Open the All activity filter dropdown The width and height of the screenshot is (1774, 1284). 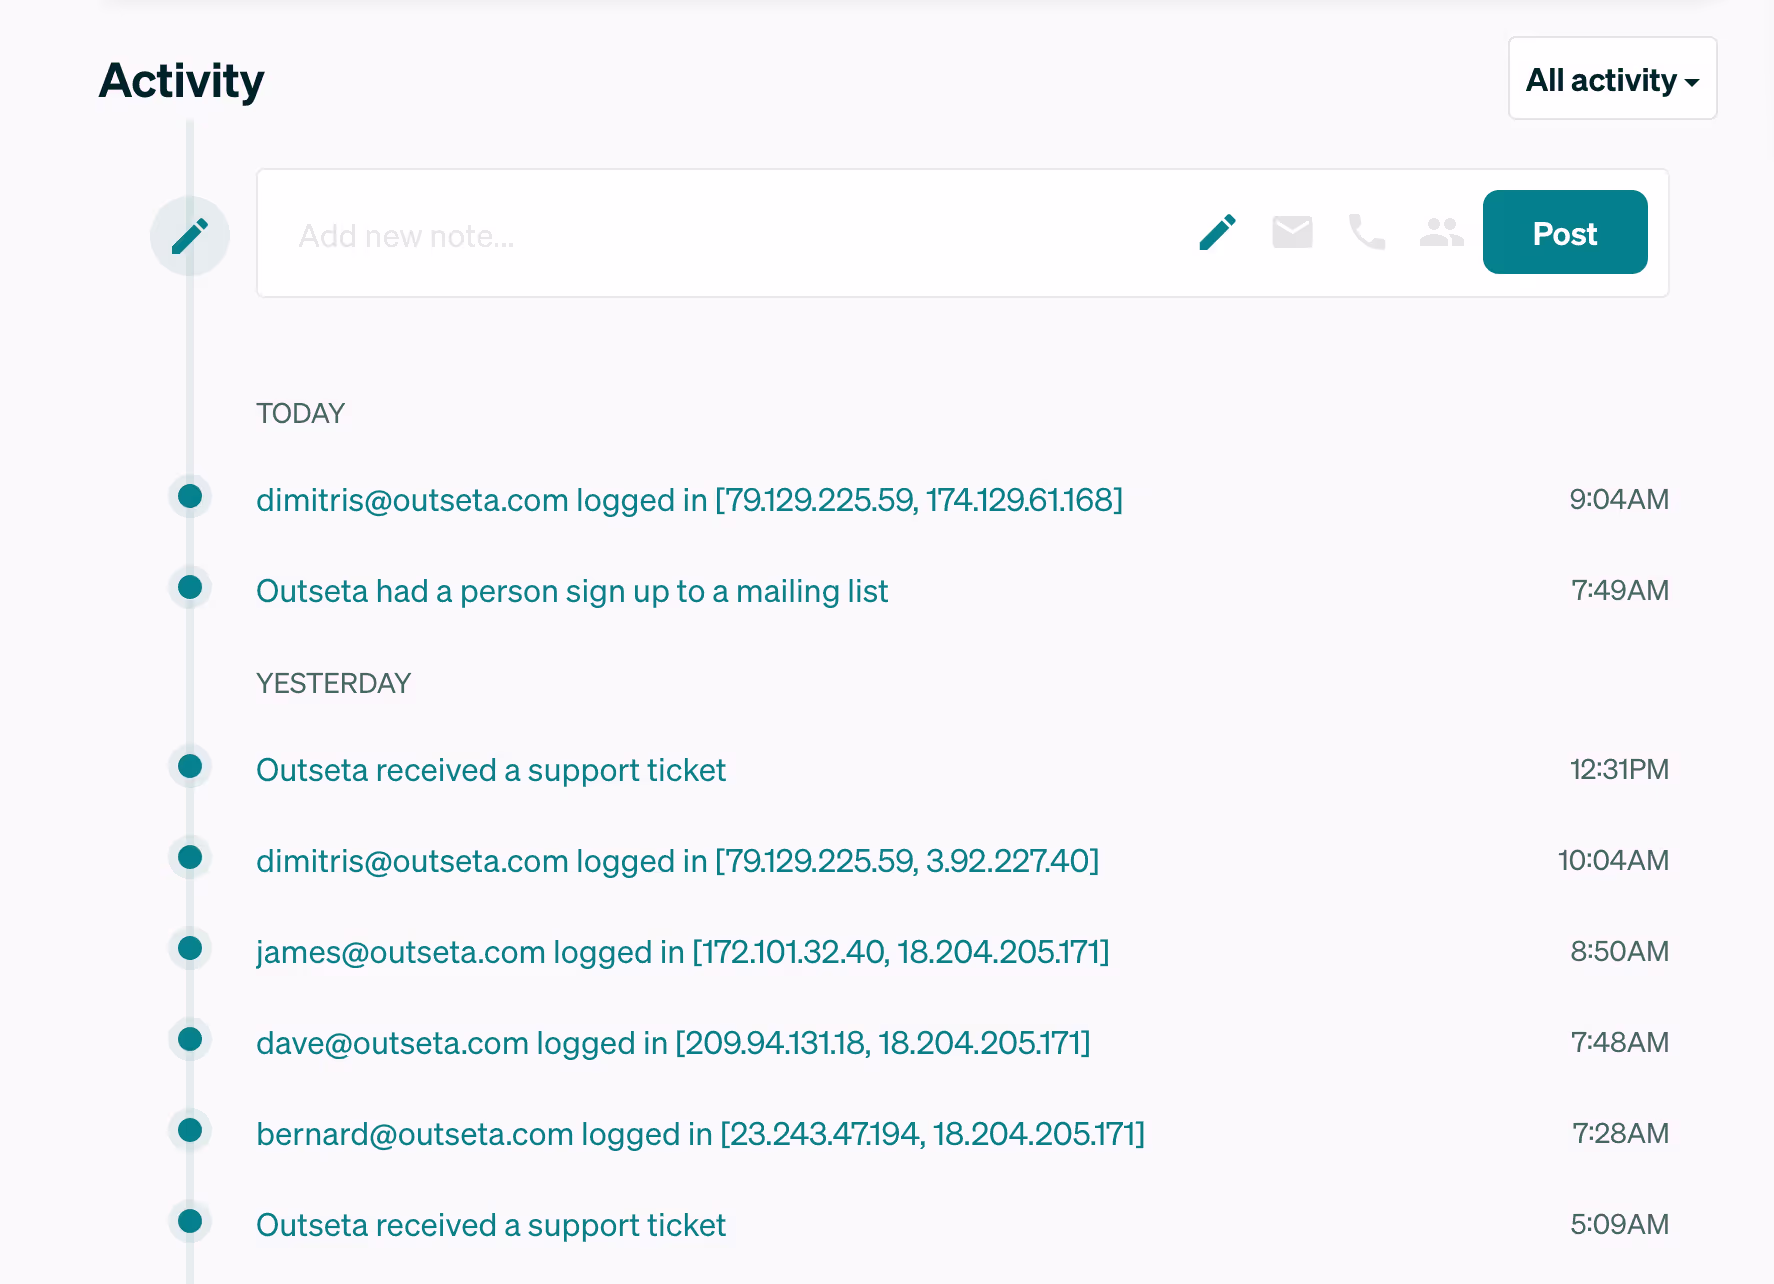pyautogui.click(x=1612, y=79)
